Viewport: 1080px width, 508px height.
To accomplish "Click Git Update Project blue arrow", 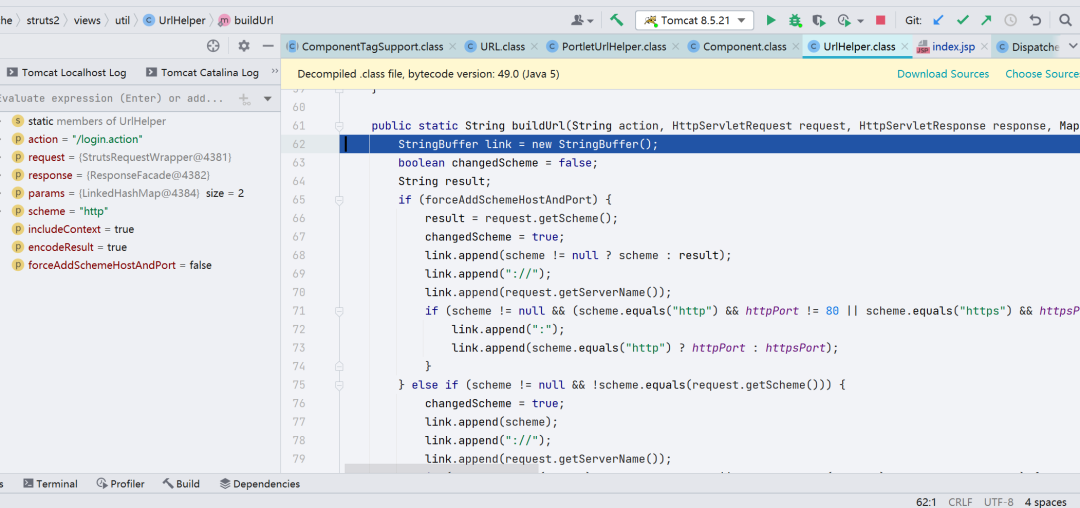I will point(938,20).
